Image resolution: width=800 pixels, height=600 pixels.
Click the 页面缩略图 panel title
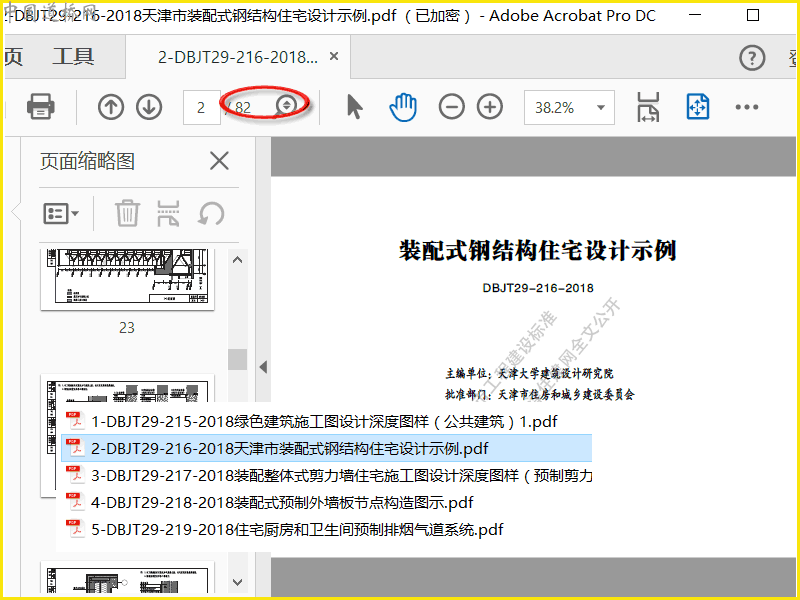pos(87,161)
